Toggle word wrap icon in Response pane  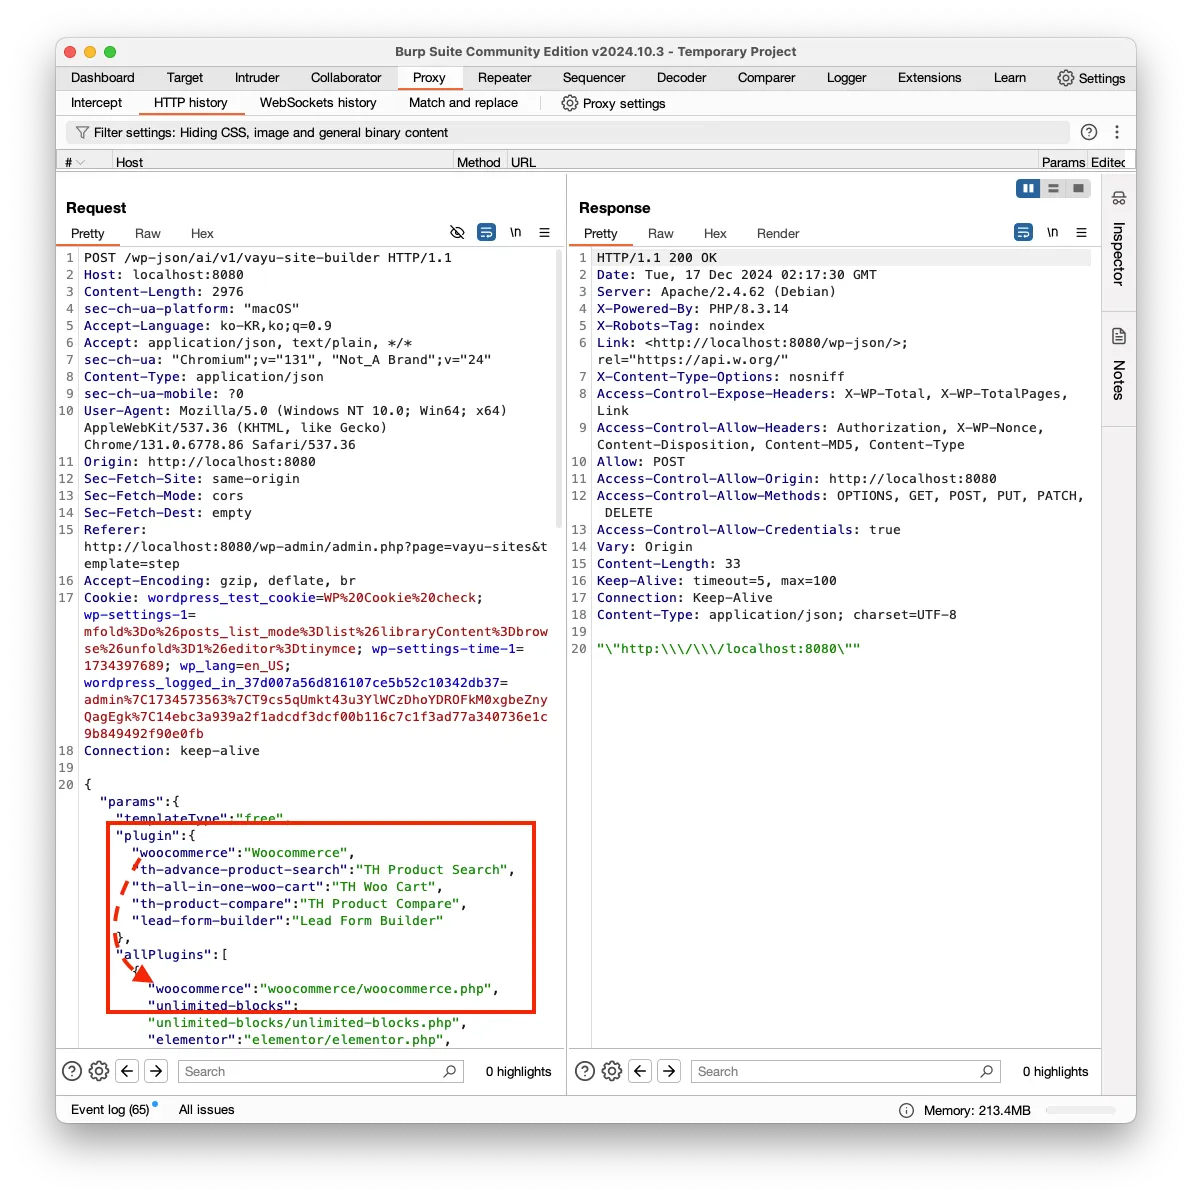[1023, 232]
